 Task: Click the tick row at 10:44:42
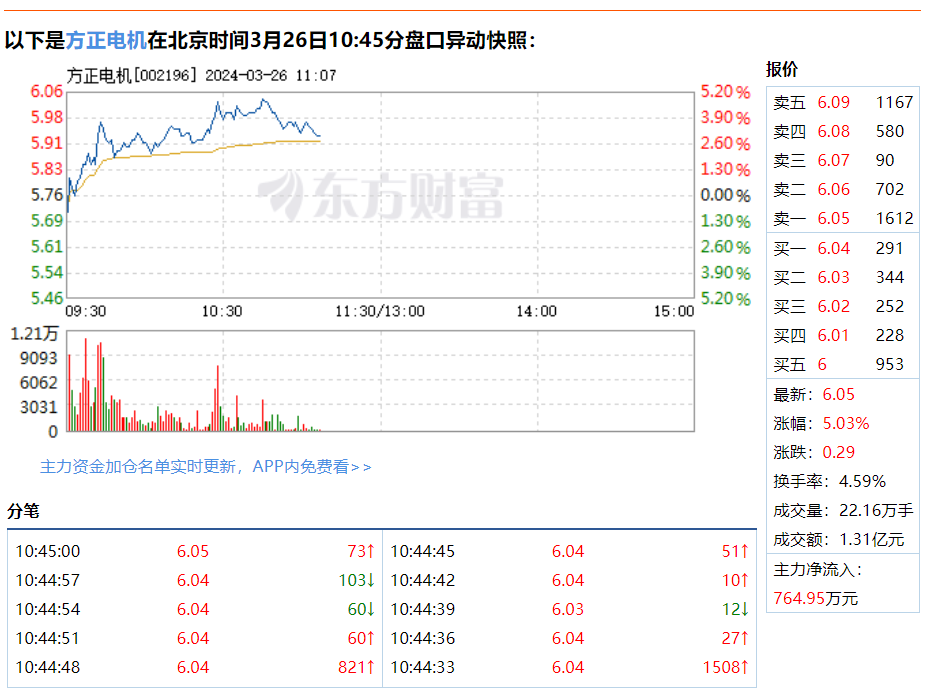(x=569, y=580)
